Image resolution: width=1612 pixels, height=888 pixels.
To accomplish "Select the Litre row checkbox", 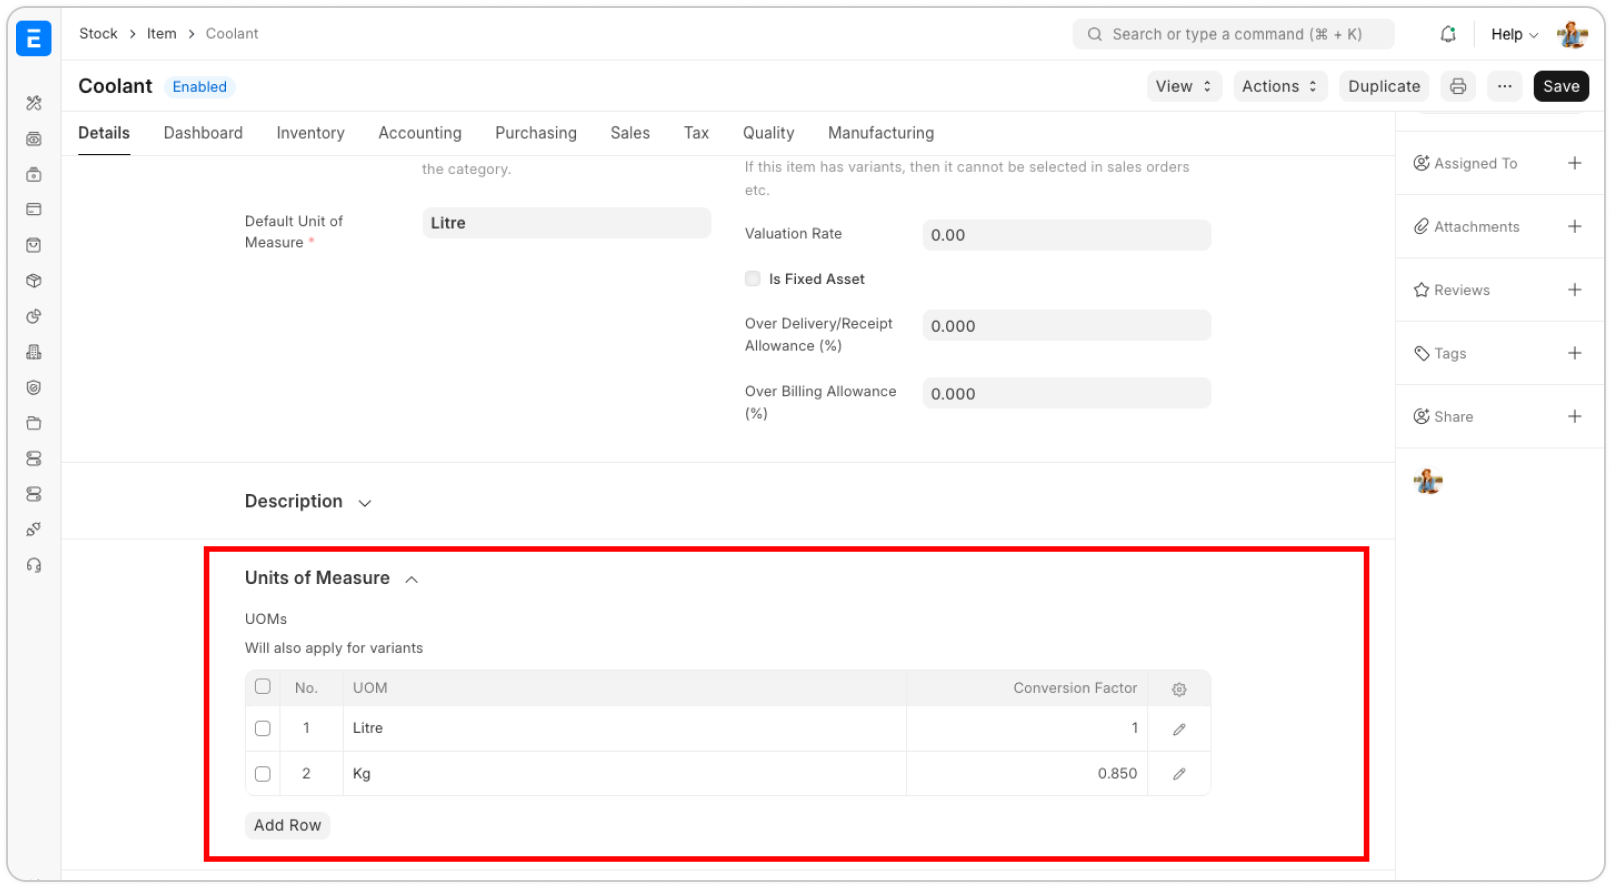I will (263, 728).
